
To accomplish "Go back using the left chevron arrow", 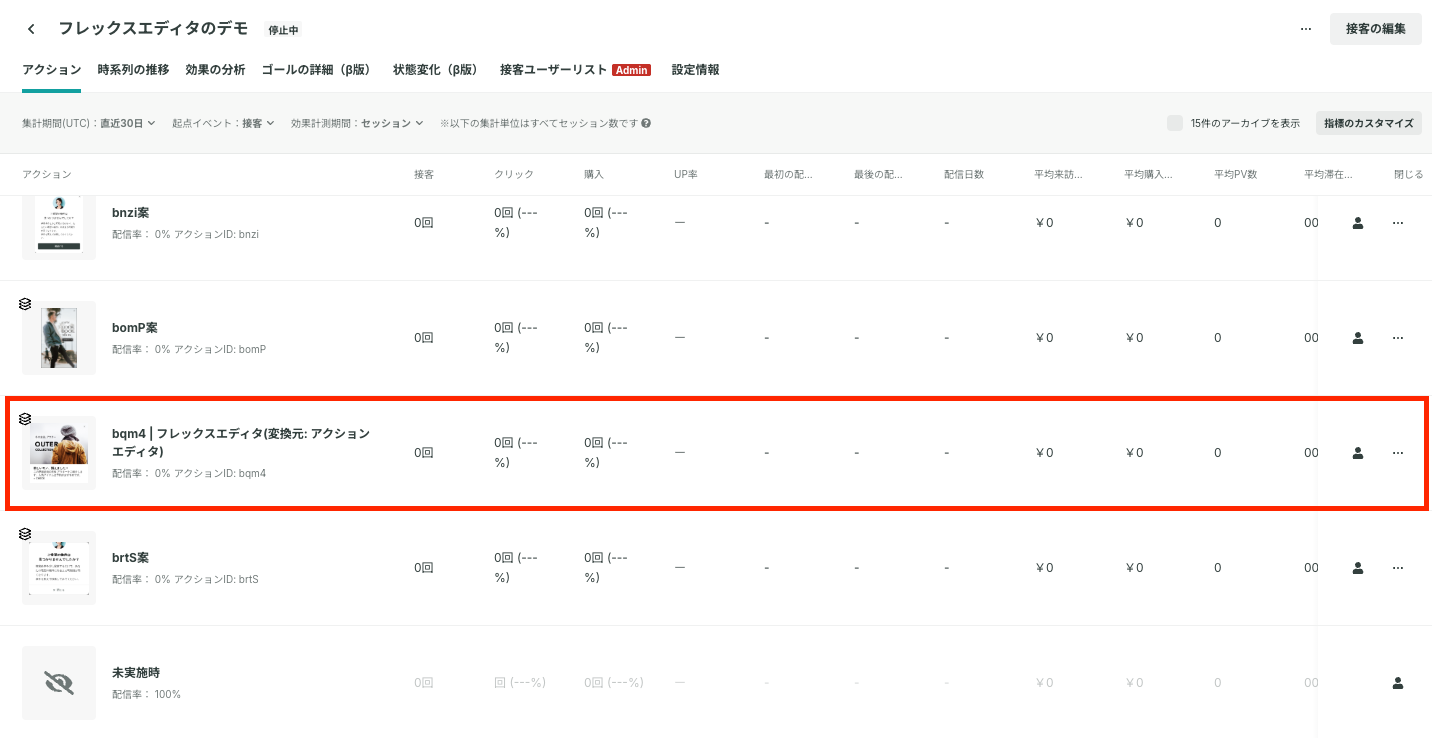I will point(31,29).
